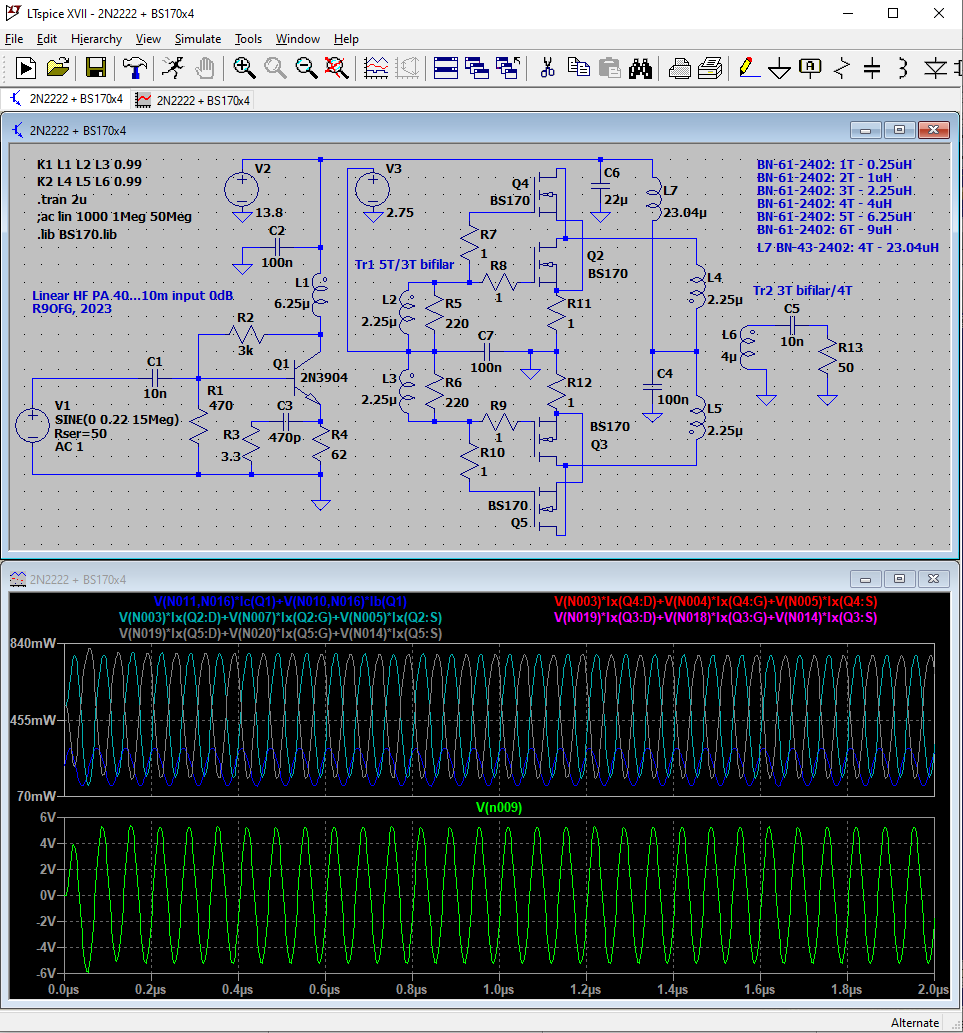The image size is (963, 1033).
Task: Click gray trace label for Q5 power
Action: click(x=280, y=633)
